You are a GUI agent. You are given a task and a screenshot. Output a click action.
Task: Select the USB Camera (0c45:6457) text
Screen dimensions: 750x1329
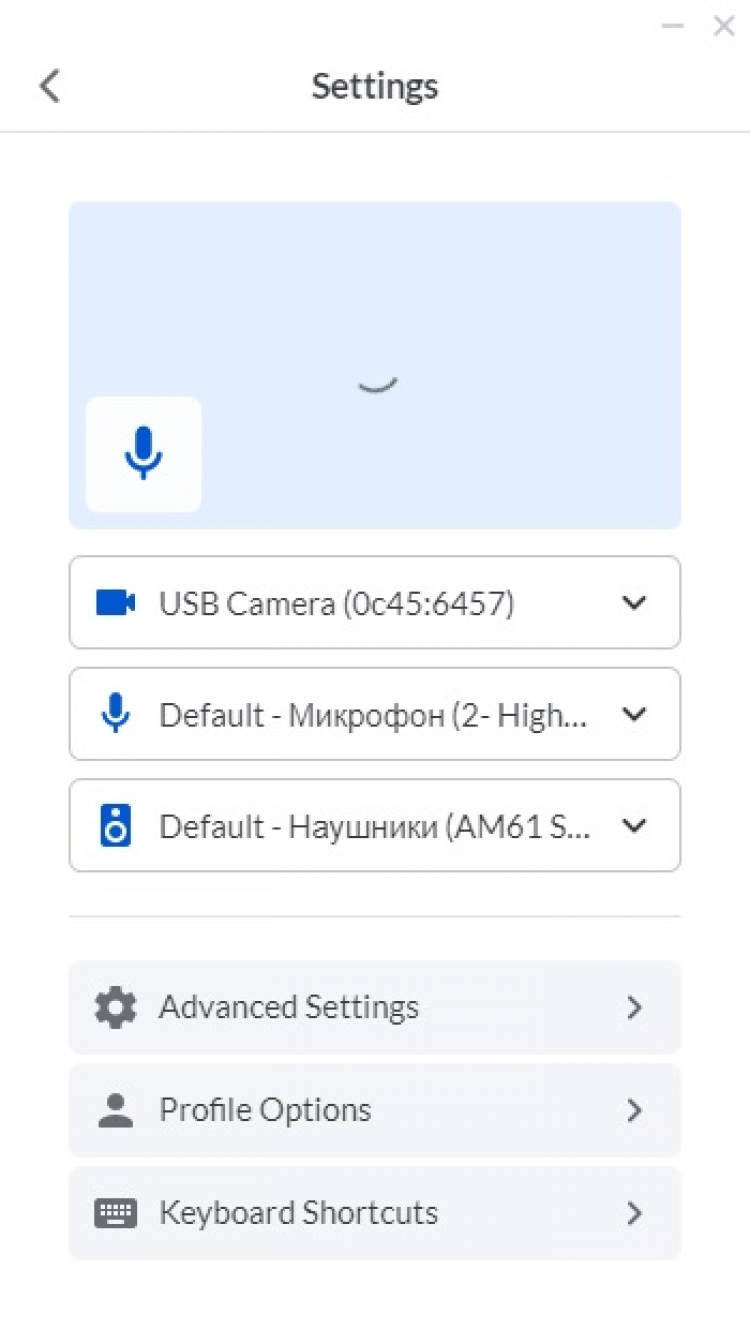point(336,604)
